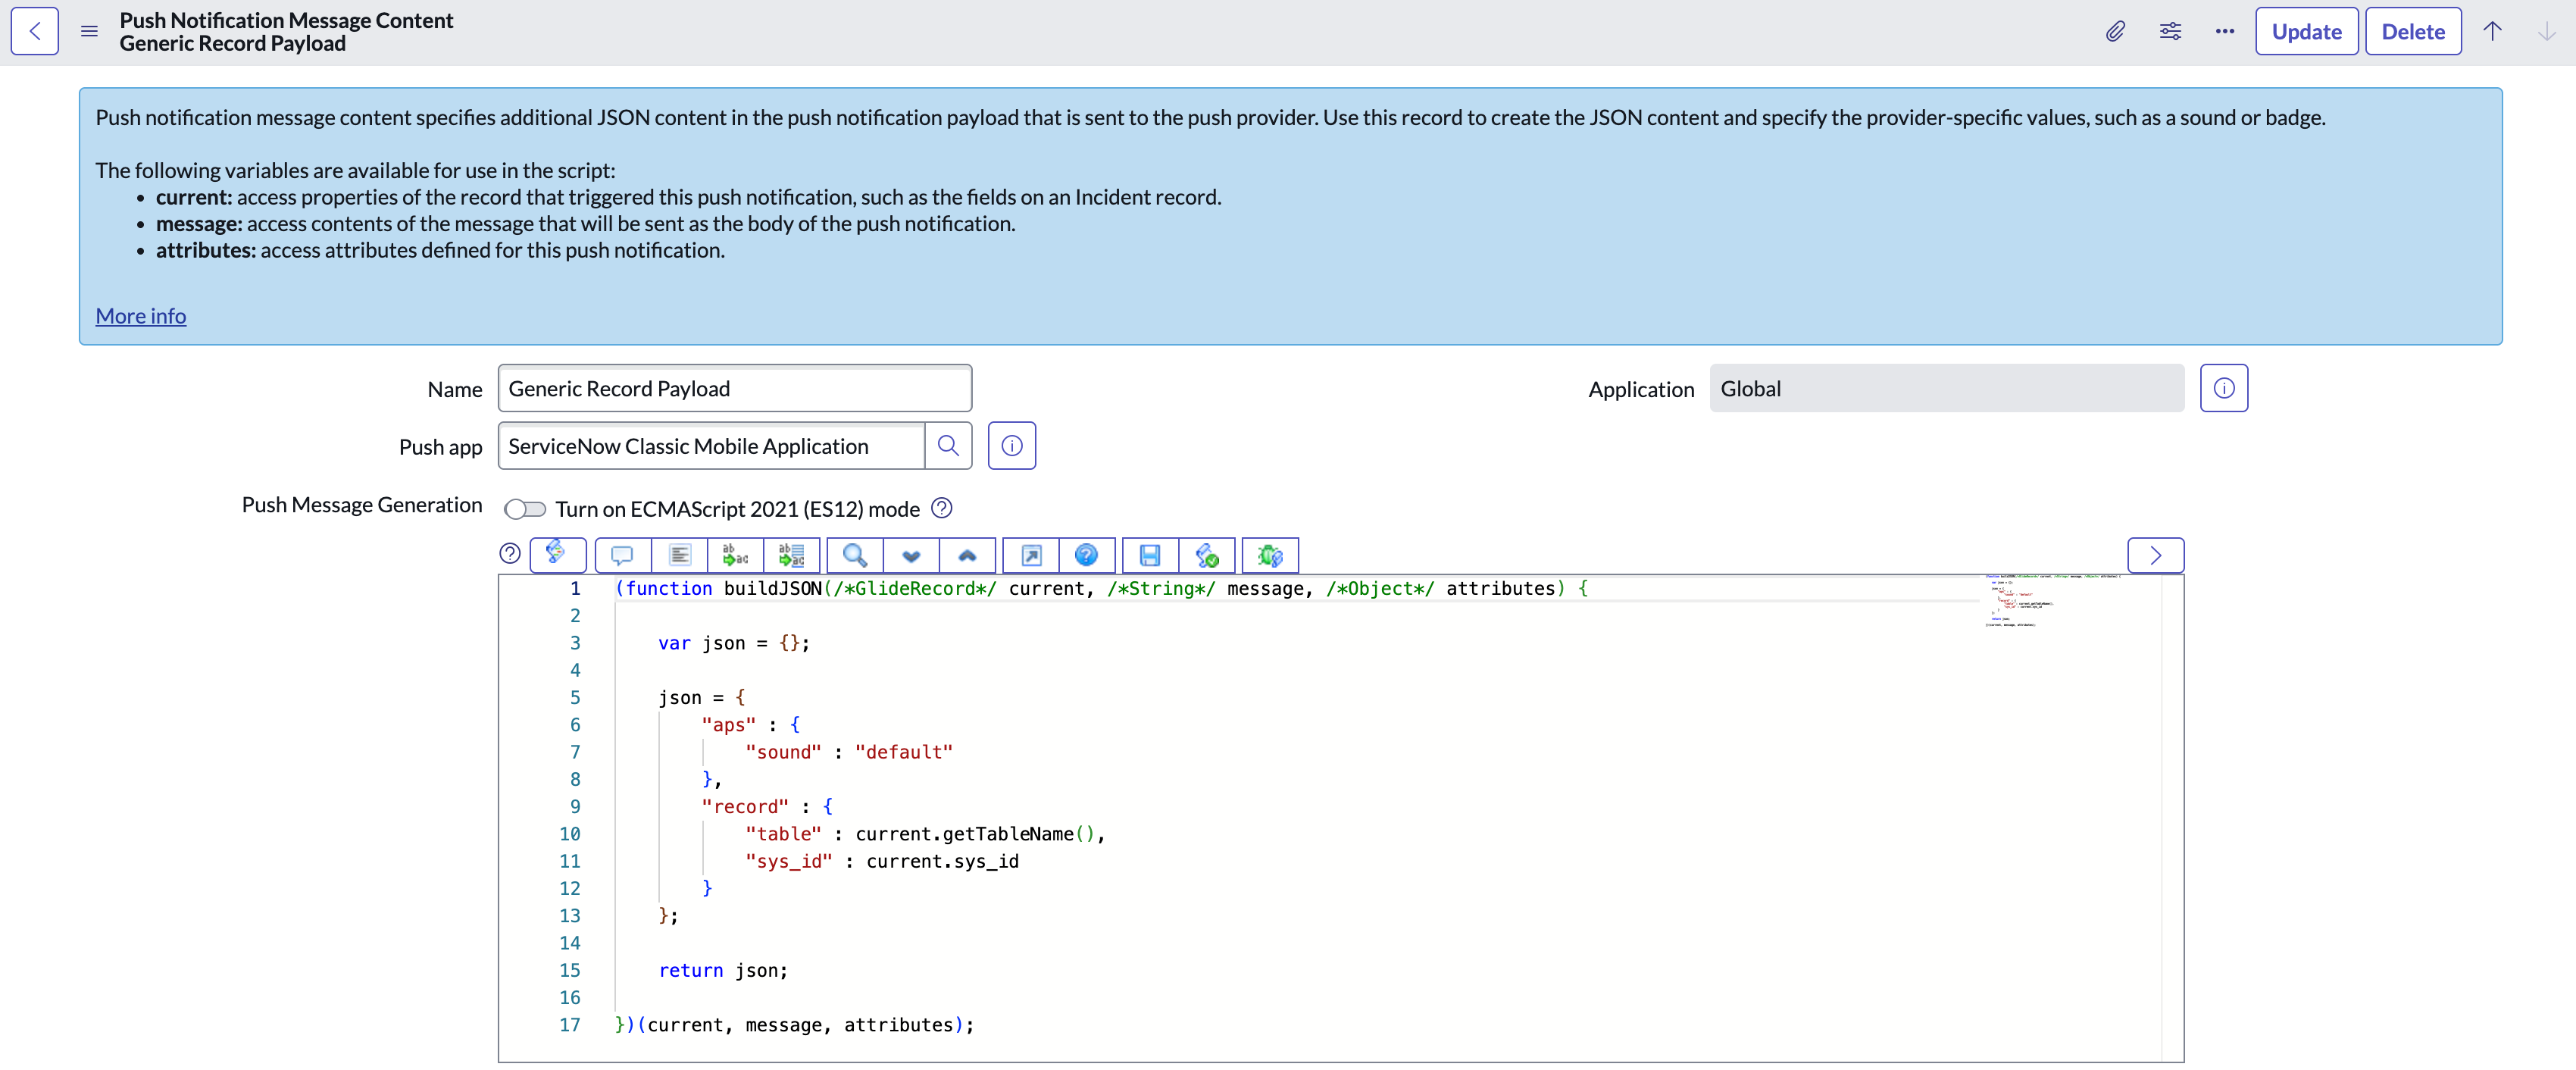2576x1070 pixels.
Task: Preview the Push app record info icon
Action: 1012,446
